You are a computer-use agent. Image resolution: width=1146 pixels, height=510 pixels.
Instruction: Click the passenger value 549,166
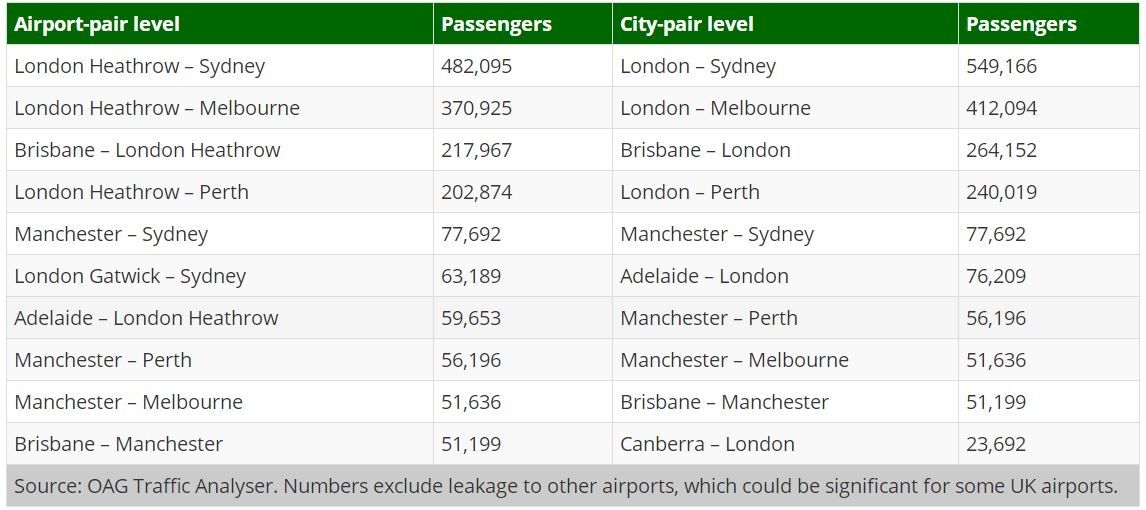1001,67
